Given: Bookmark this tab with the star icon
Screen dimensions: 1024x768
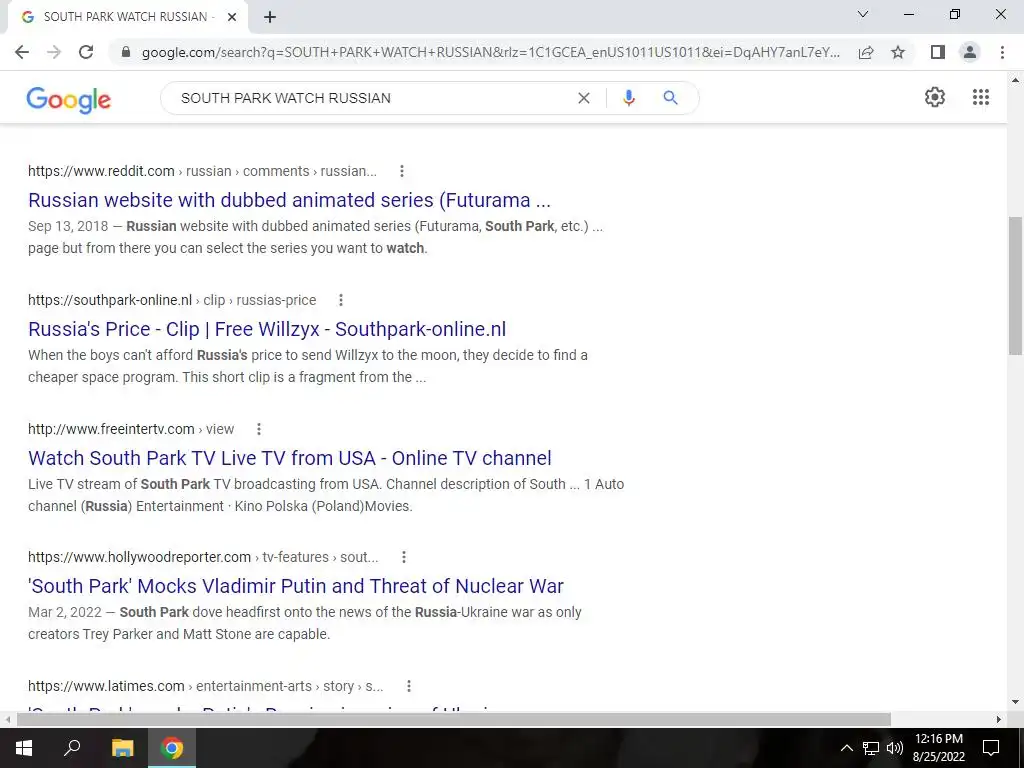Looking at the screenshot, I should (x=898, y=52).
